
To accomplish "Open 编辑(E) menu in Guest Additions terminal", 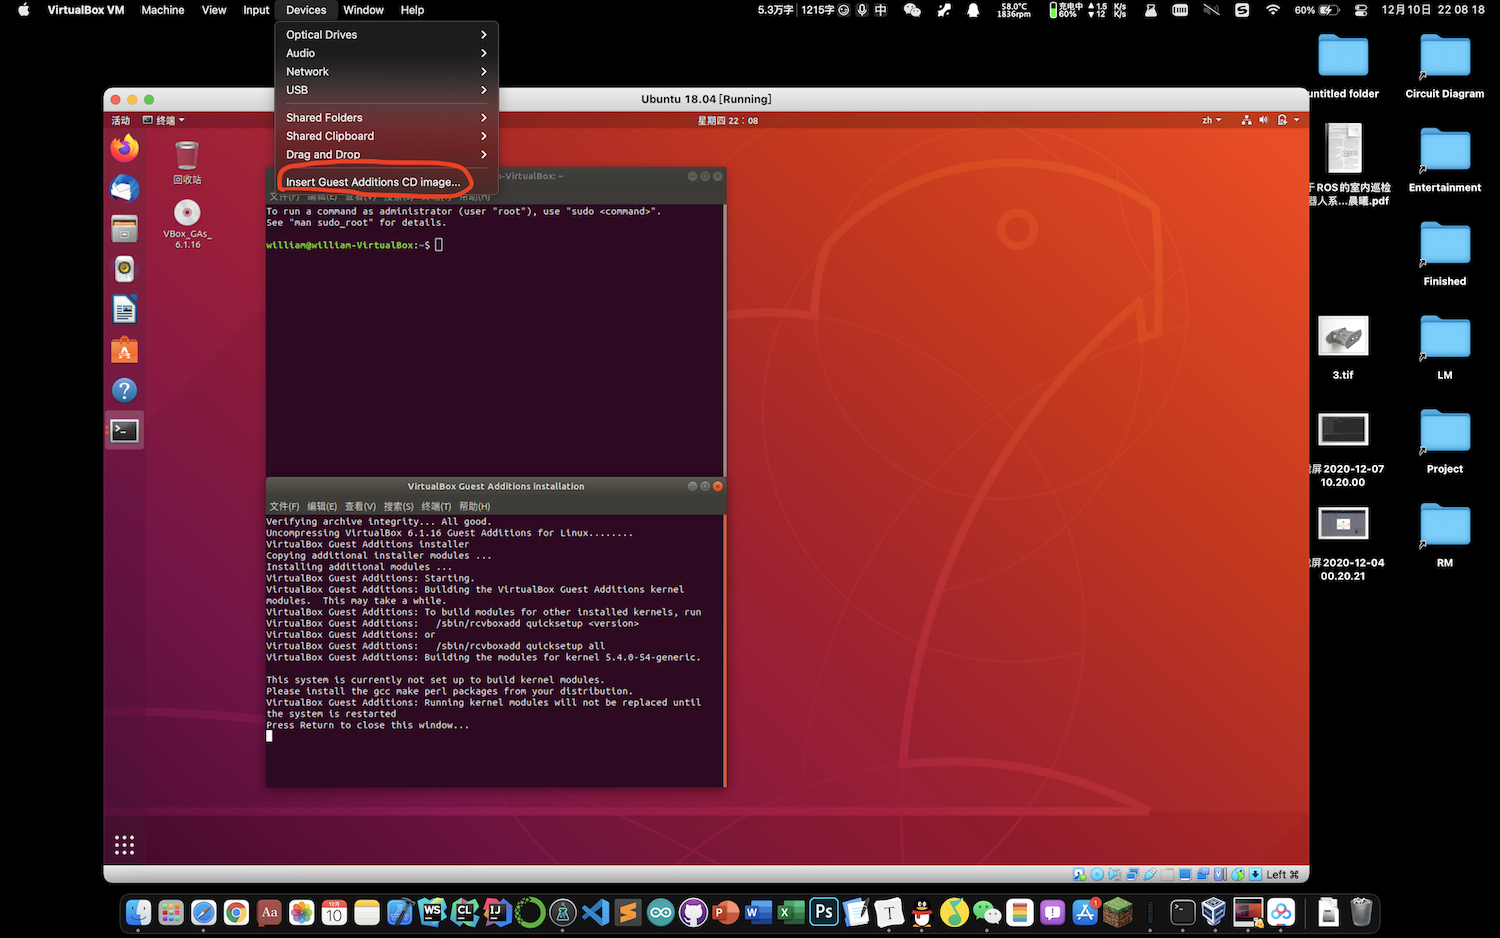I will click(322, 506).
